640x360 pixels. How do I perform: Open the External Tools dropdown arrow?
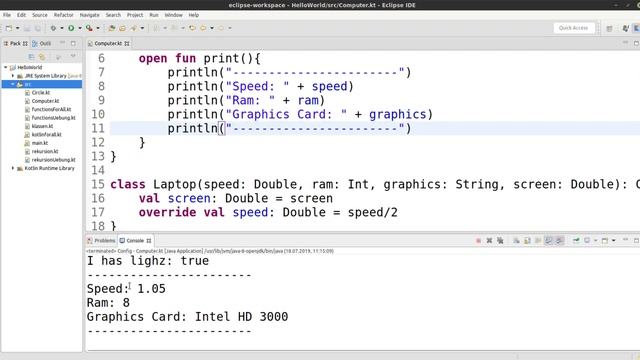coord(98,28)
